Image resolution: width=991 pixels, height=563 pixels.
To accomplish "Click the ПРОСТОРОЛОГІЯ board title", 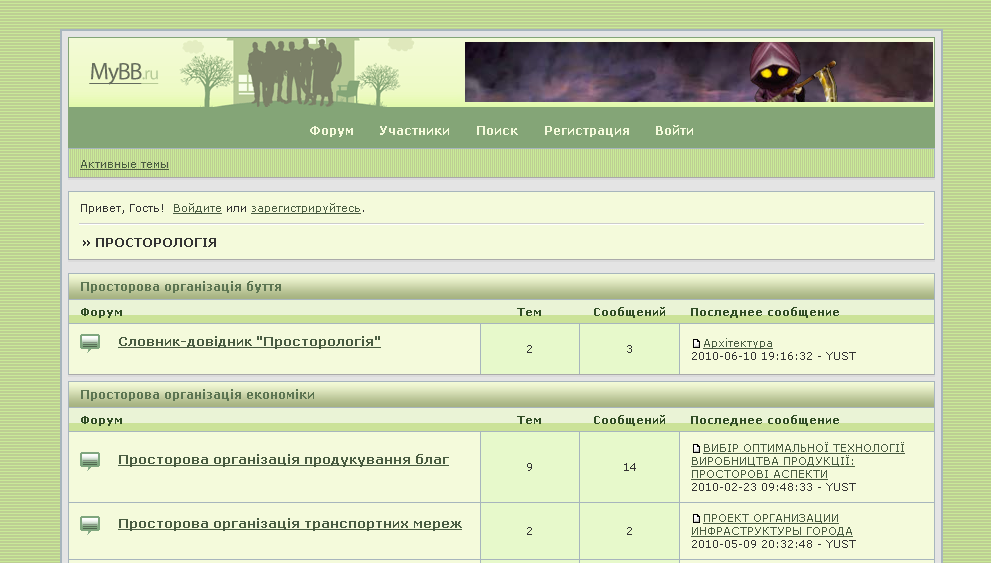I will click(x=155, y=243).
